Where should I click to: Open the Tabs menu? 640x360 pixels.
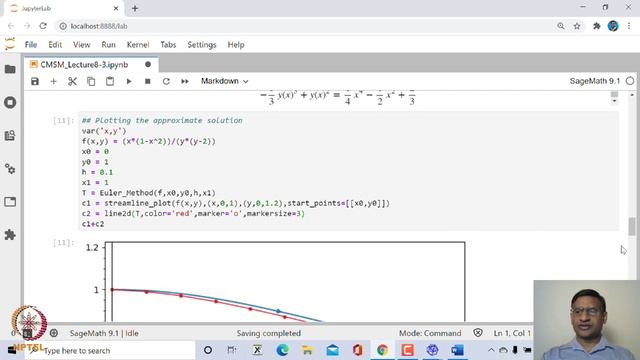click(168, 45)
